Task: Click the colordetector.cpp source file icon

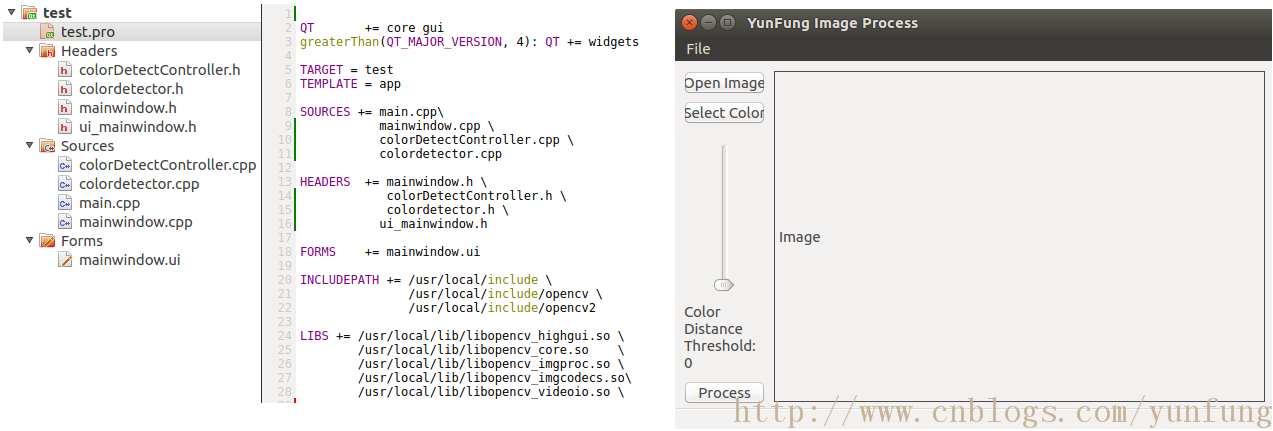Action: coord(65,184)
